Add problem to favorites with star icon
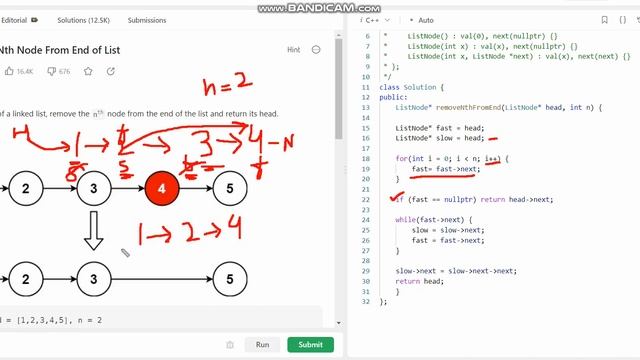Screen dimensions: 640x360 tap(88, 71)
